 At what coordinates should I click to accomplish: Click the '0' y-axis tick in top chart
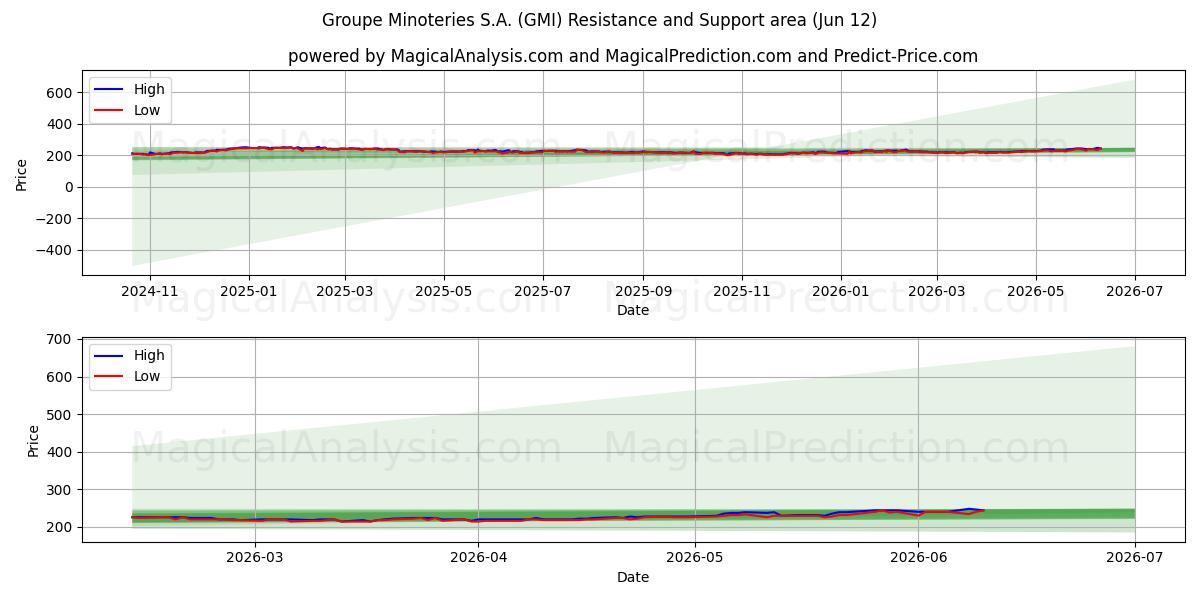point(70,187)
